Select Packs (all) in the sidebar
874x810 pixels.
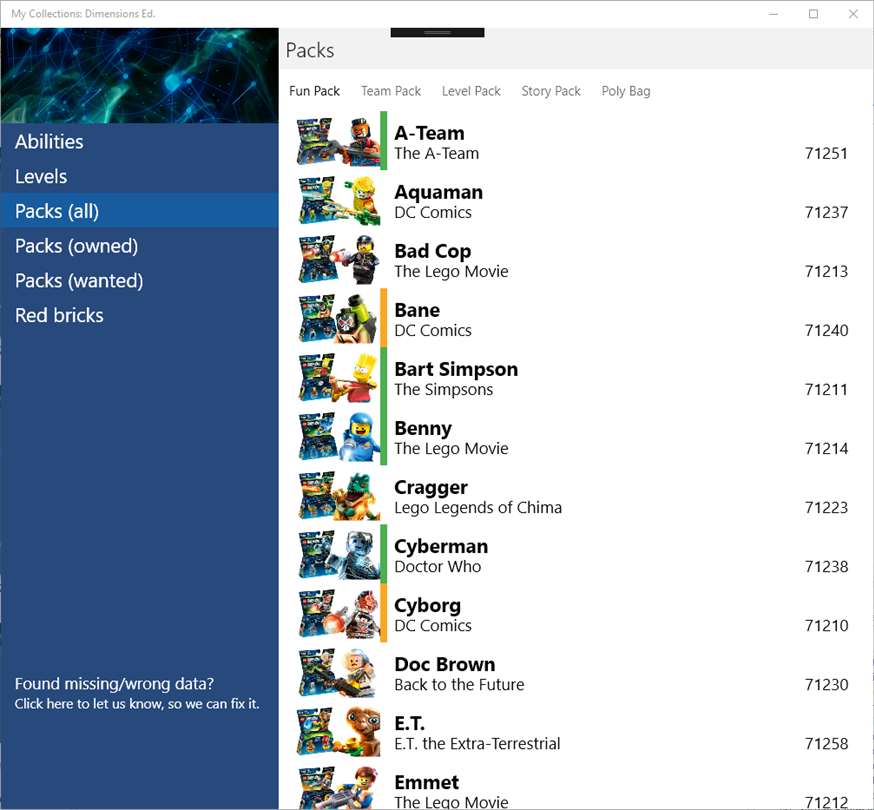pos(139,211)
